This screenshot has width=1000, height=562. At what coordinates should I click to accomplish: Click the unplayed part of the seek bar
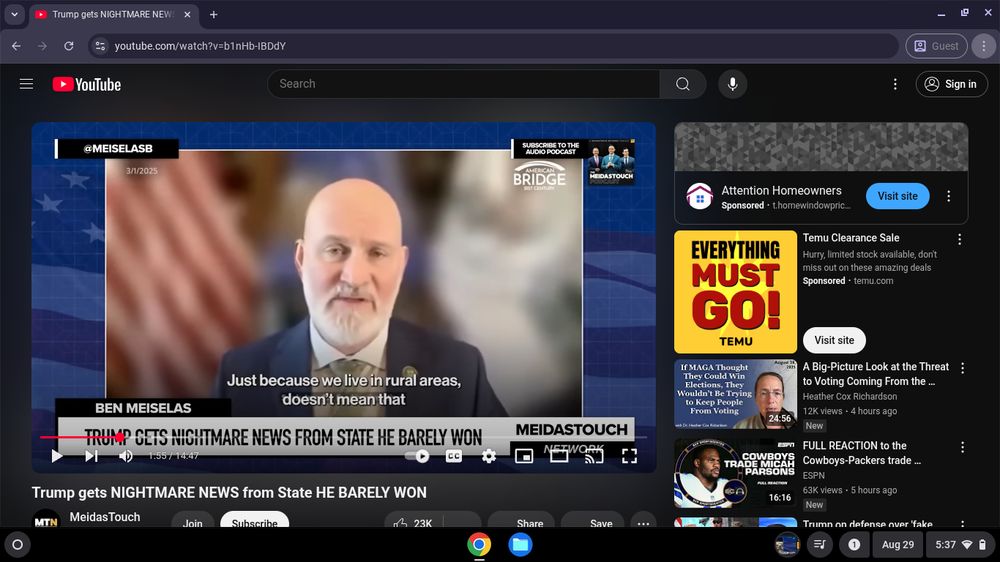pyautogui.click(x=383, y=437)
